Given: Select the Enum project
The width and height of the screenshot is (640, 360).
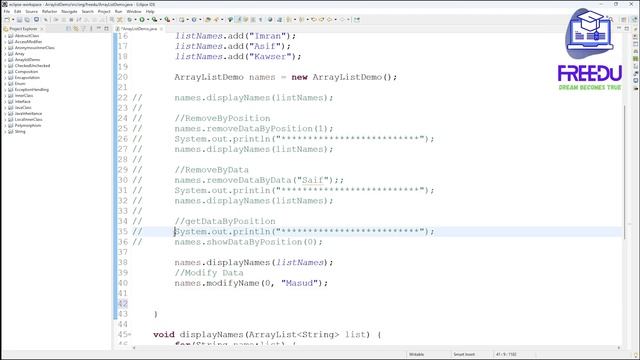Looking at the screenshot, I should click(x=20, y=84).
